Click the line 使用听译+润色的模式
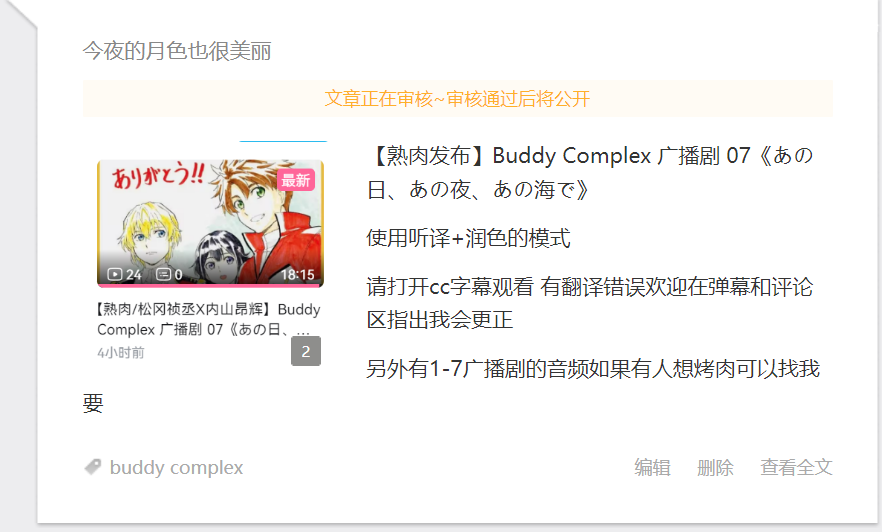Image resolution: width=882 pixels, height=532 pixels. click(469, 238)
